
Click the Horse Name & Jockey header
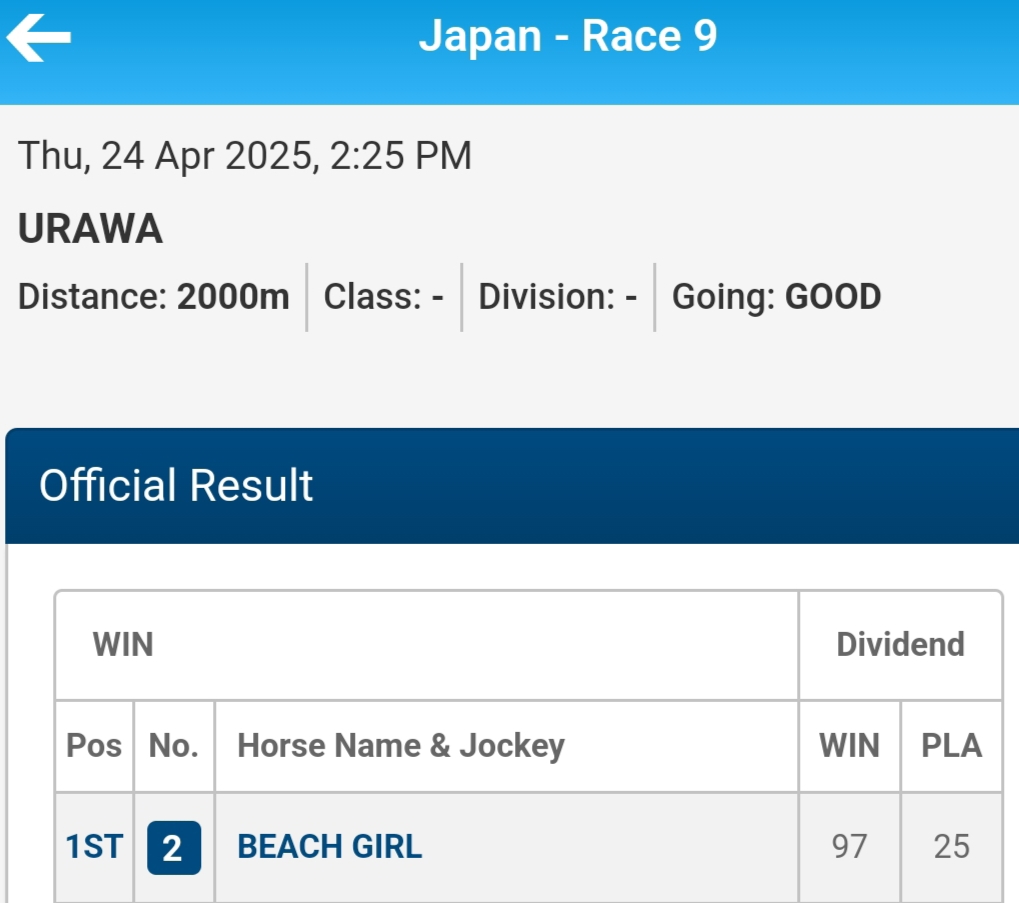point(401,746)
